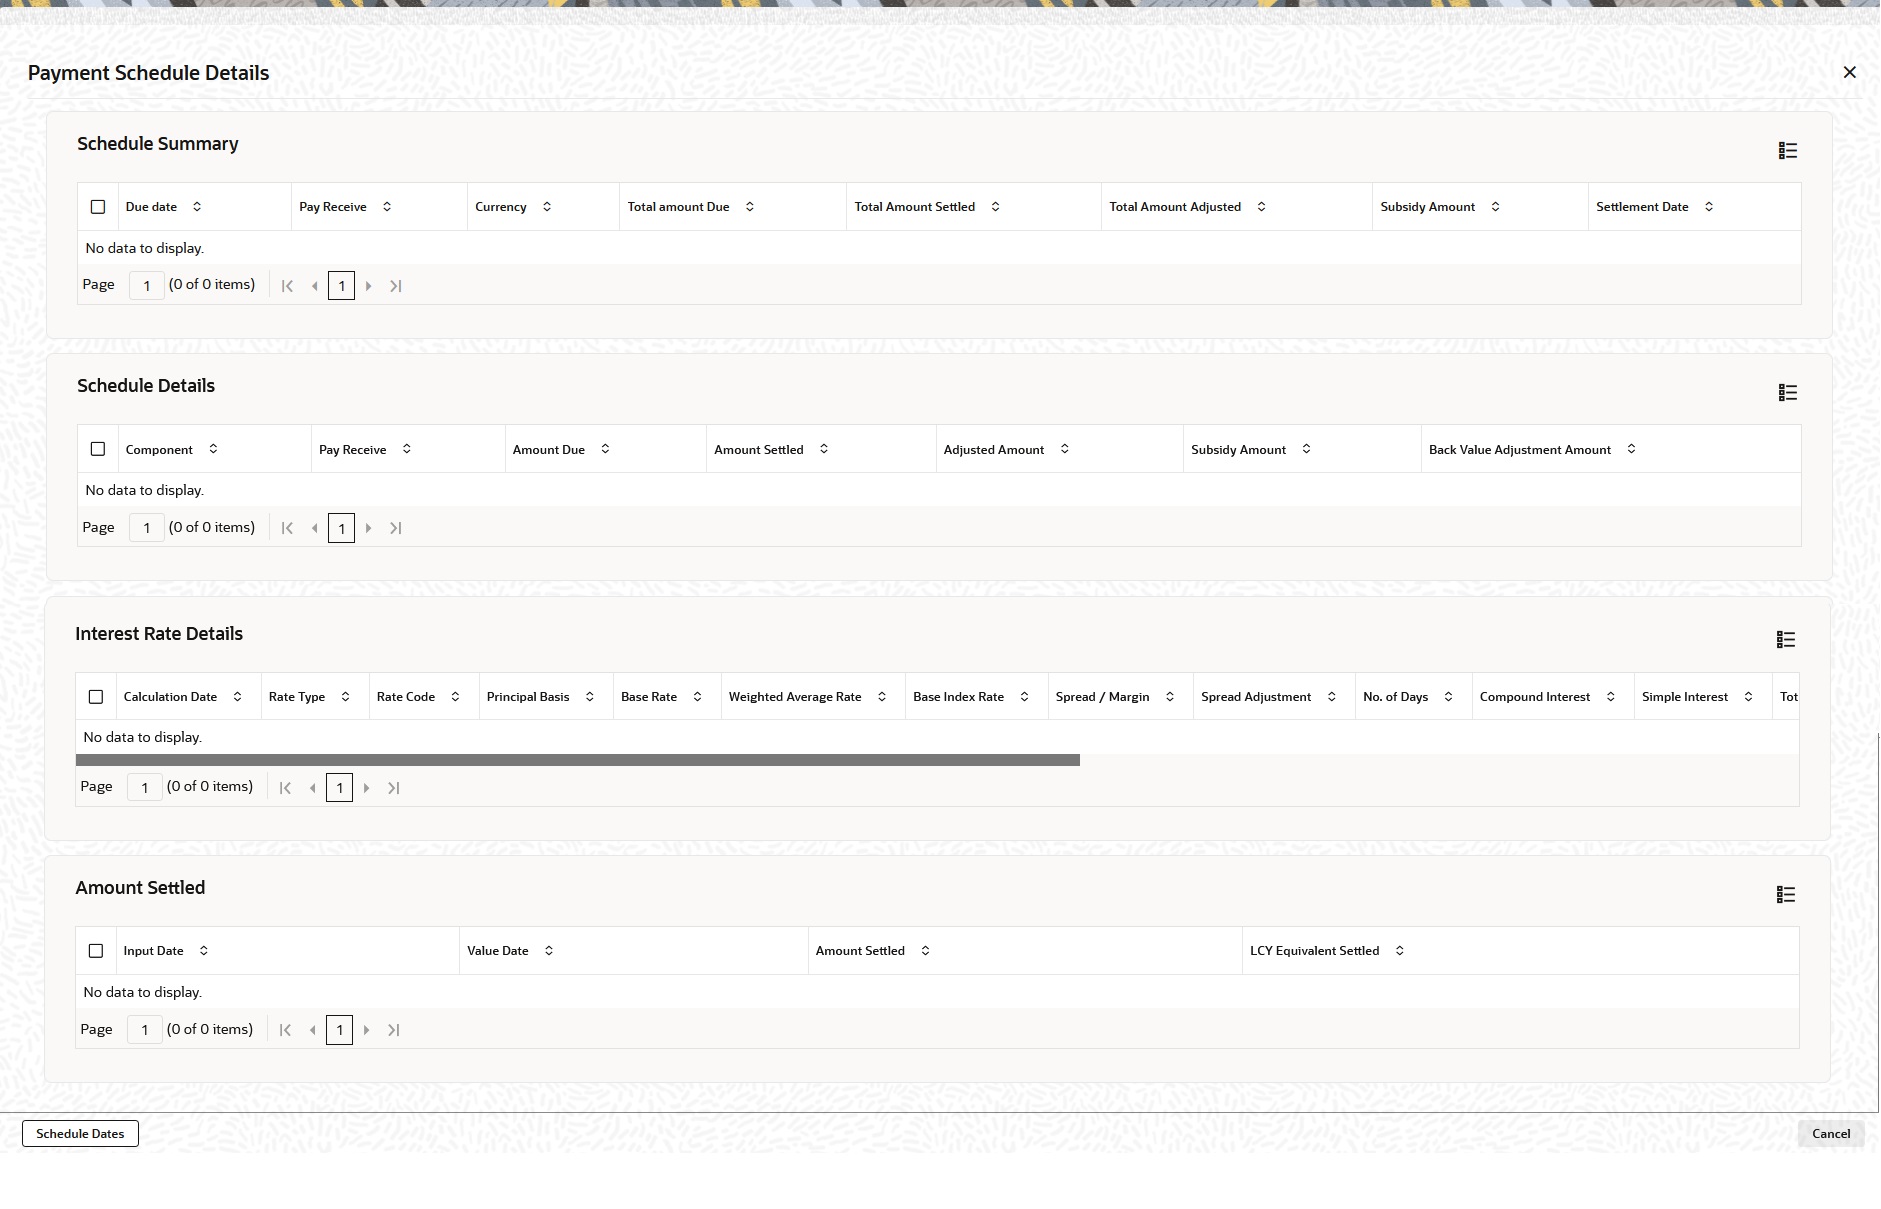Sort by Total Amount Adjusted column
Screen dimensions: 1881x1209
click(x=1262, y=207)
